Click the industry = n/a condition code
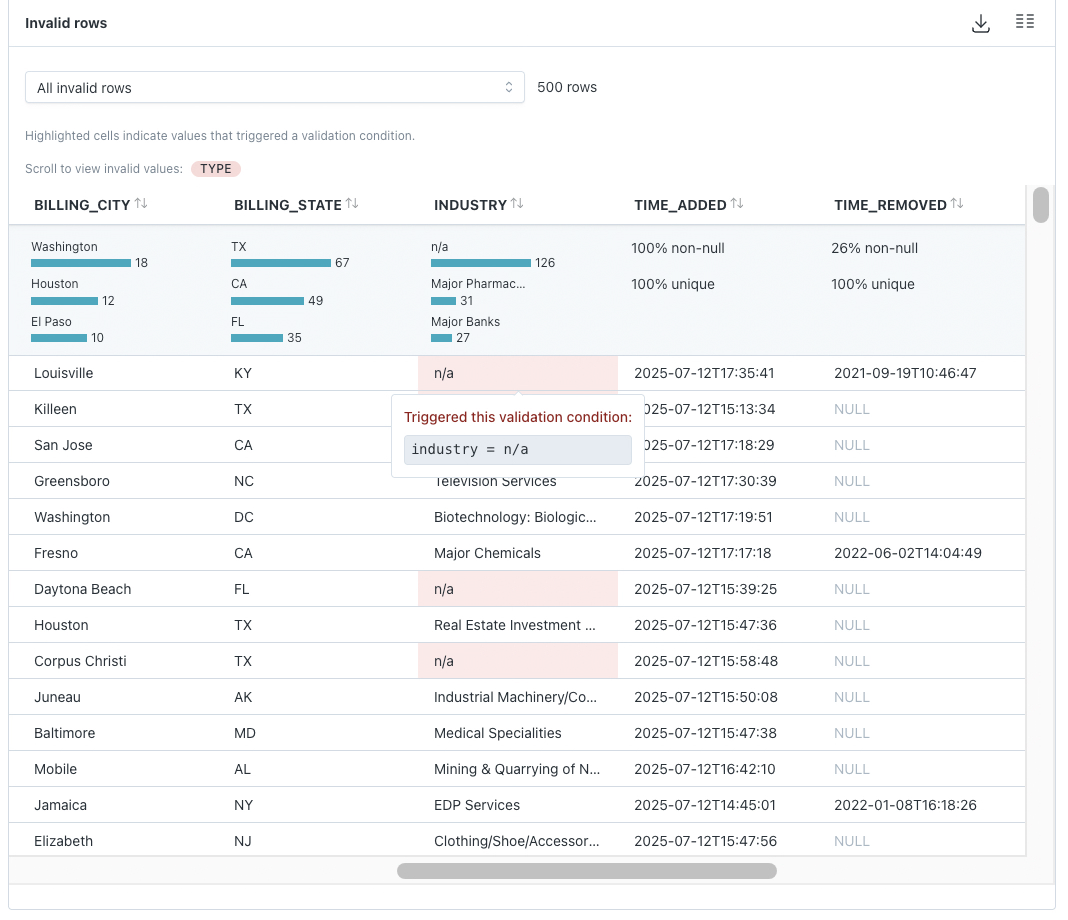Screen dimensions: 1068x920 (518, 449)
